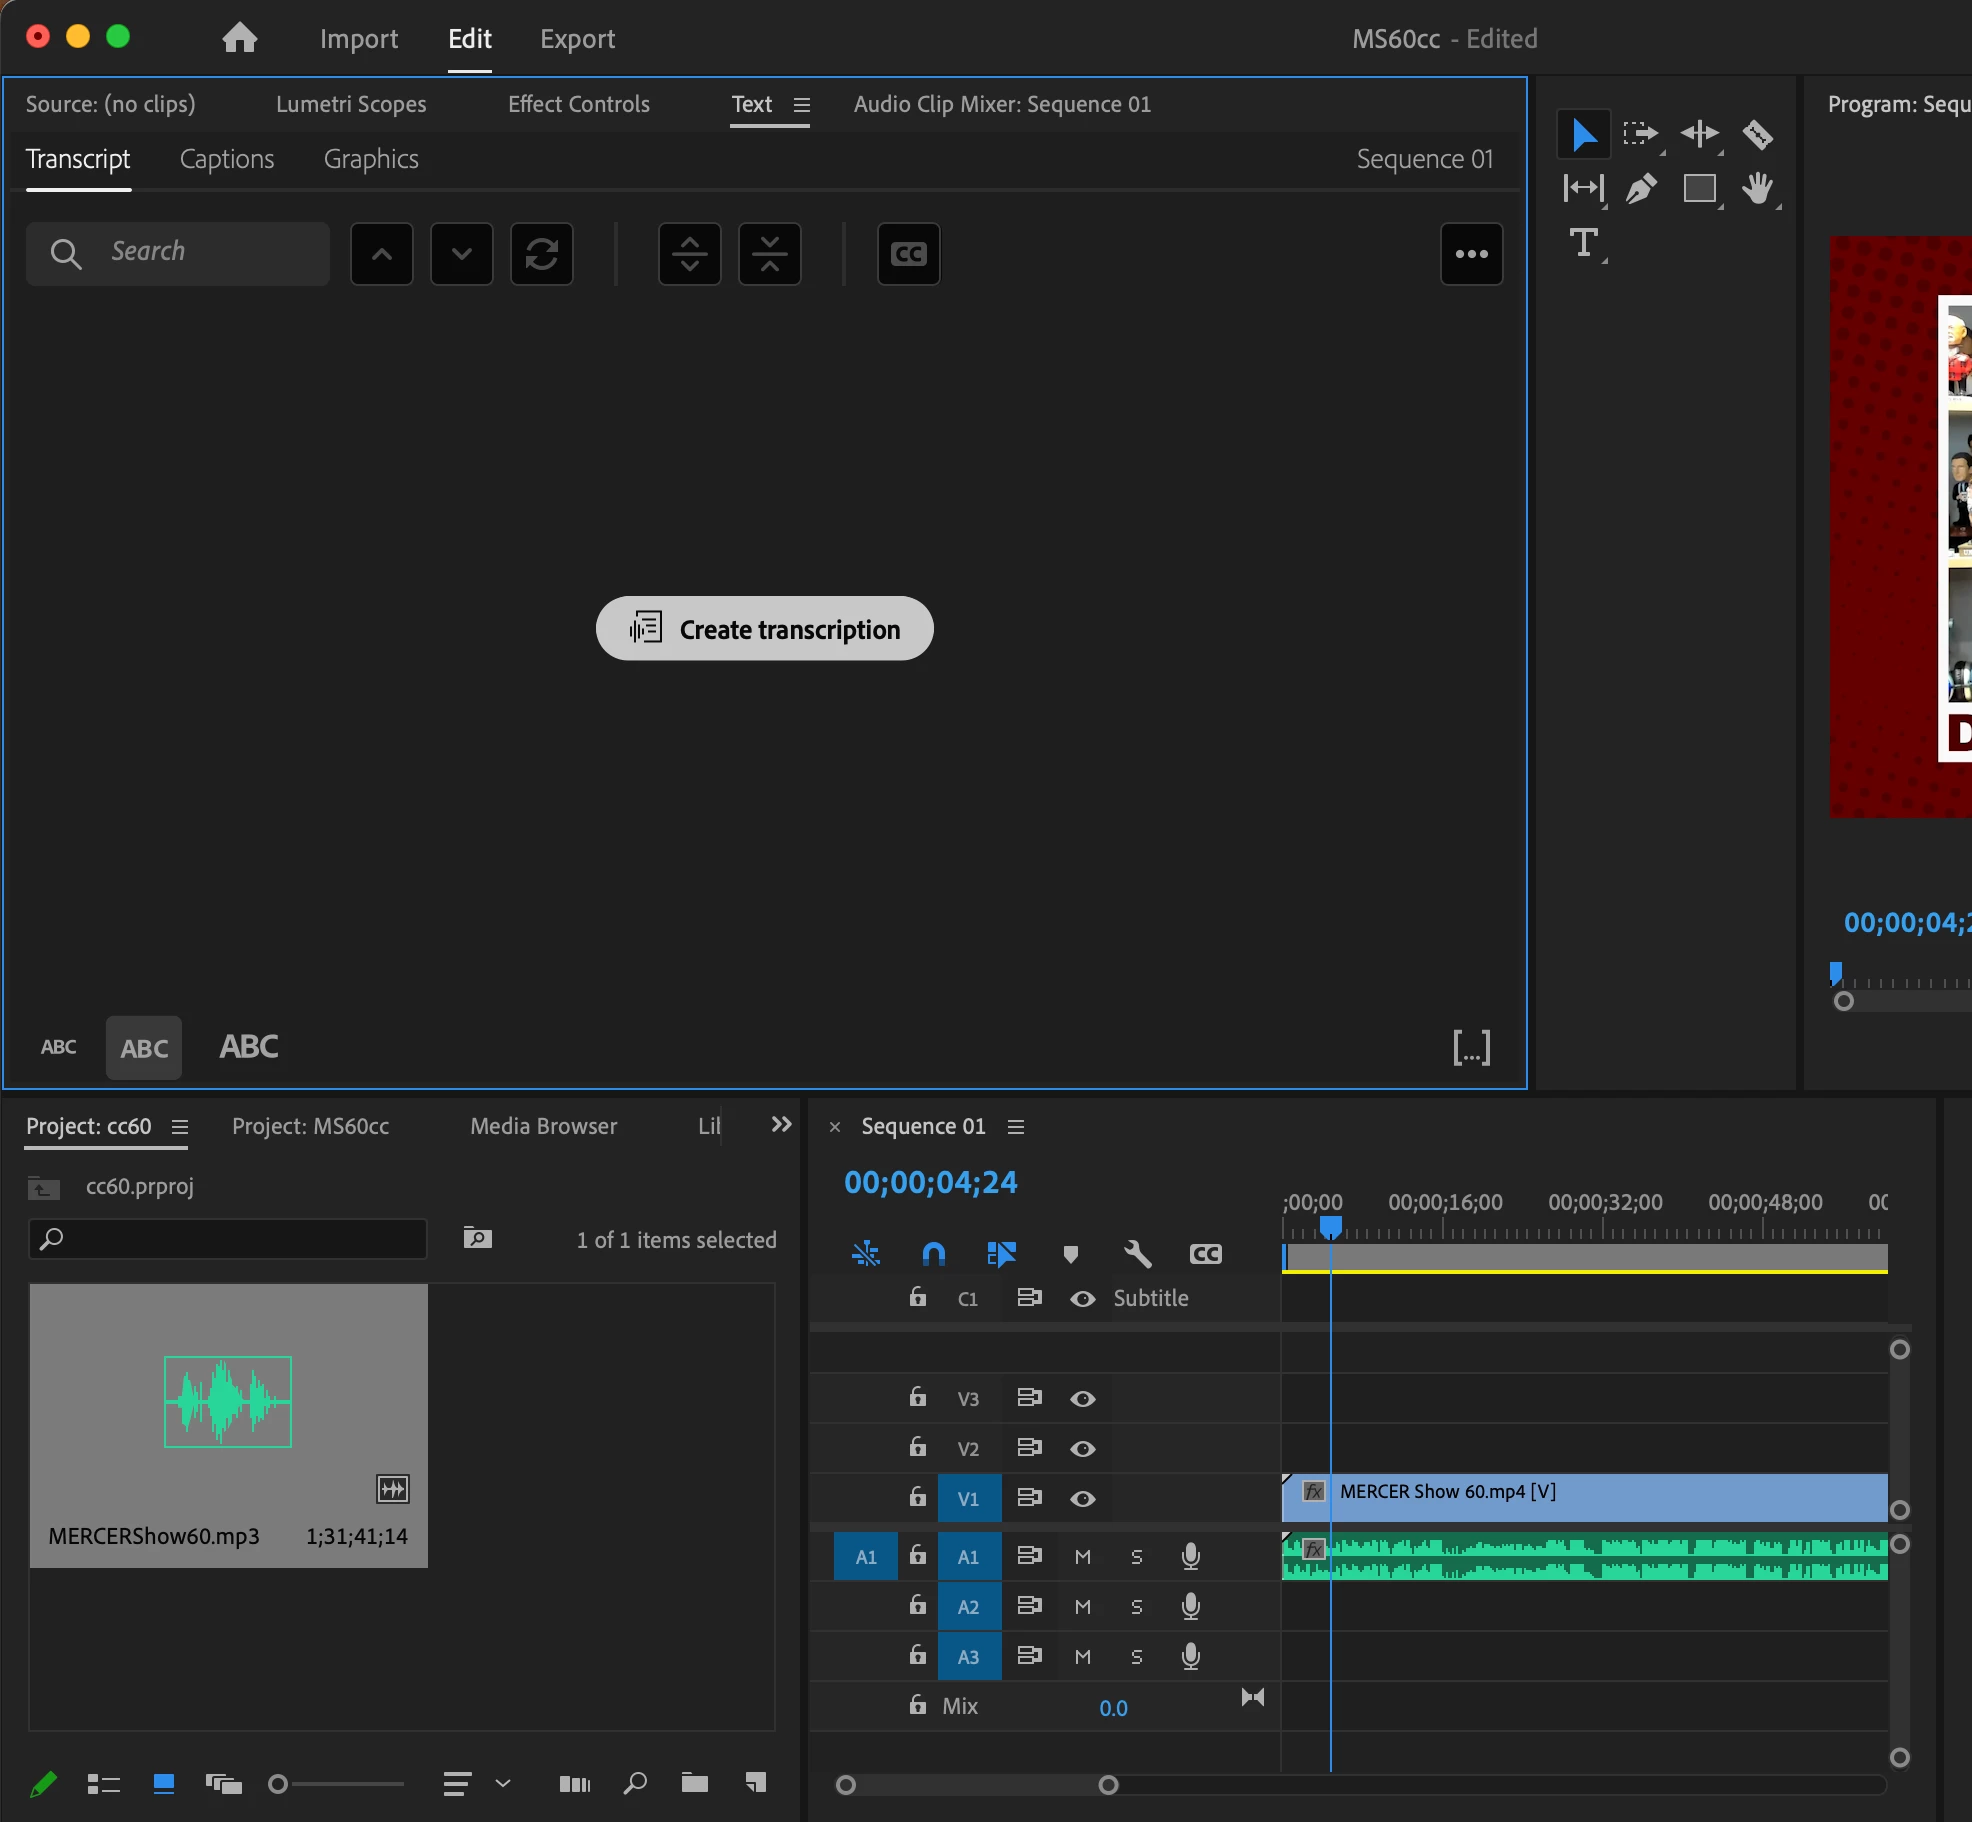1972x1822 pixels.
Task: Click the re-transcribe refresh icon
Action: 541,254
